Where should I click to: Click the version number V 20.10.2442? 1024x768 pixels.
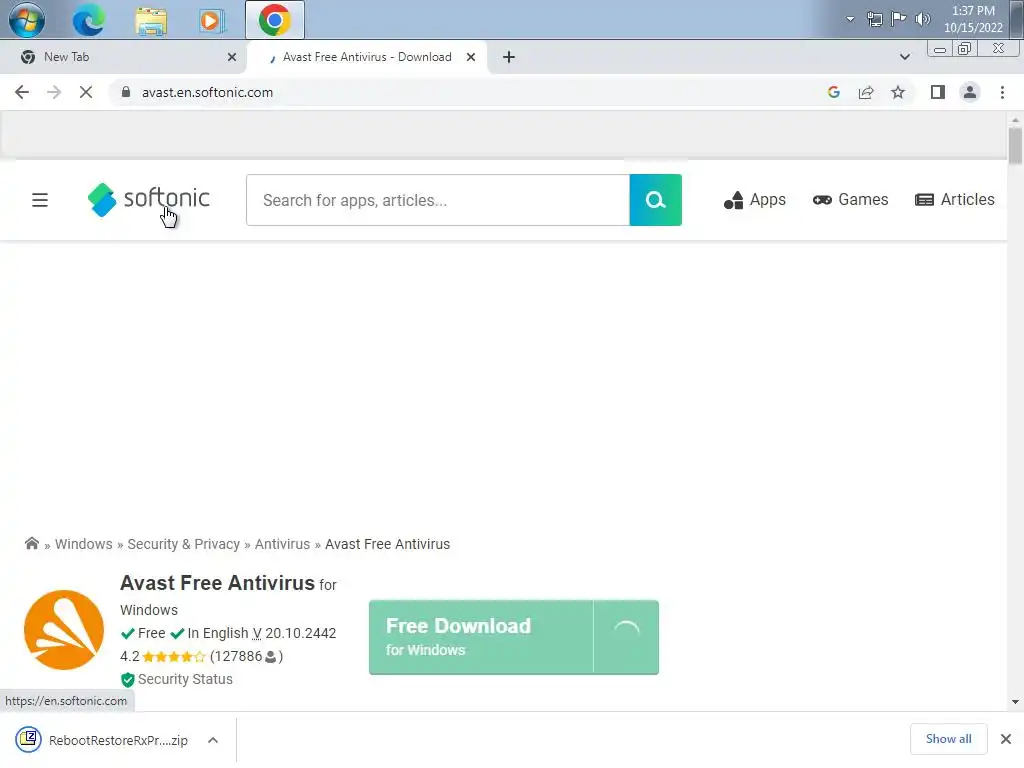point(294,633)
